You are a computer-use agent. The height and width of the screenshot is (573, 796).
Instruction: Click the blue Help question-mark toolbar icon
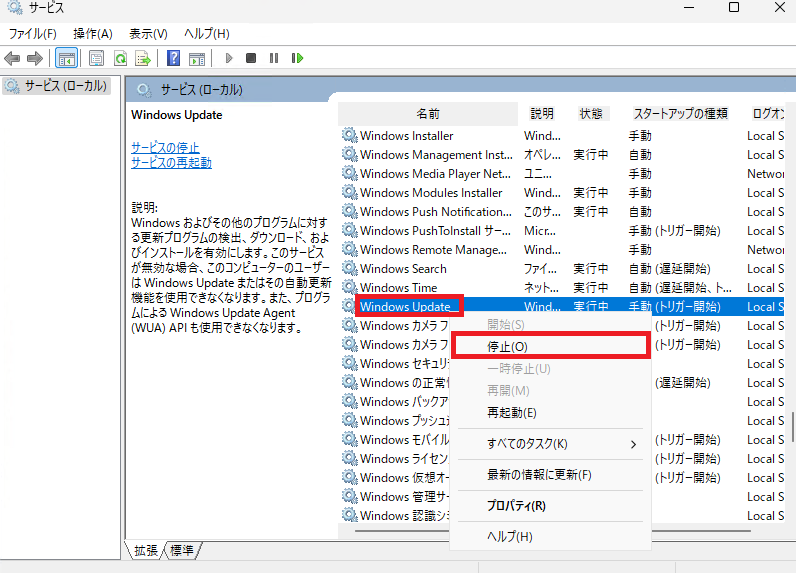(173, 59)
